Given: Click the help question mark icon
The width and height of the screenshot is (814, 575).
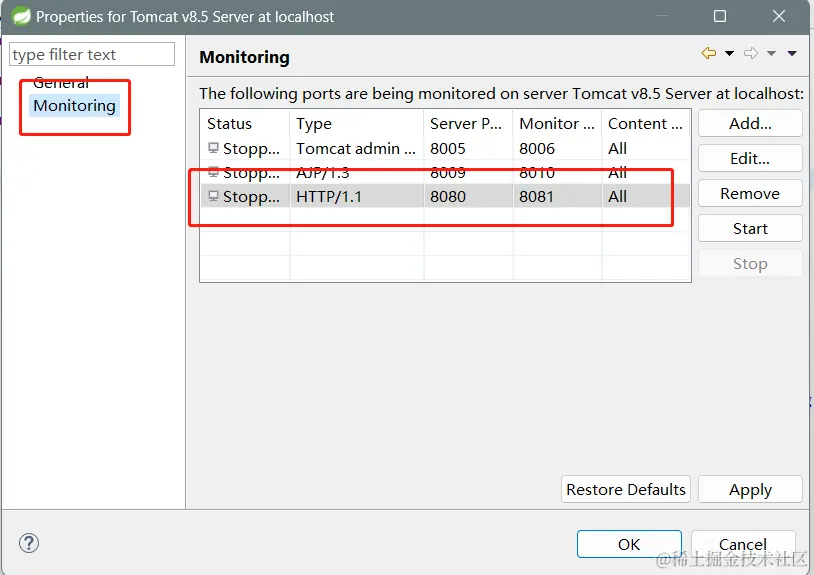Looking at the screenshot, I should 29,543.
